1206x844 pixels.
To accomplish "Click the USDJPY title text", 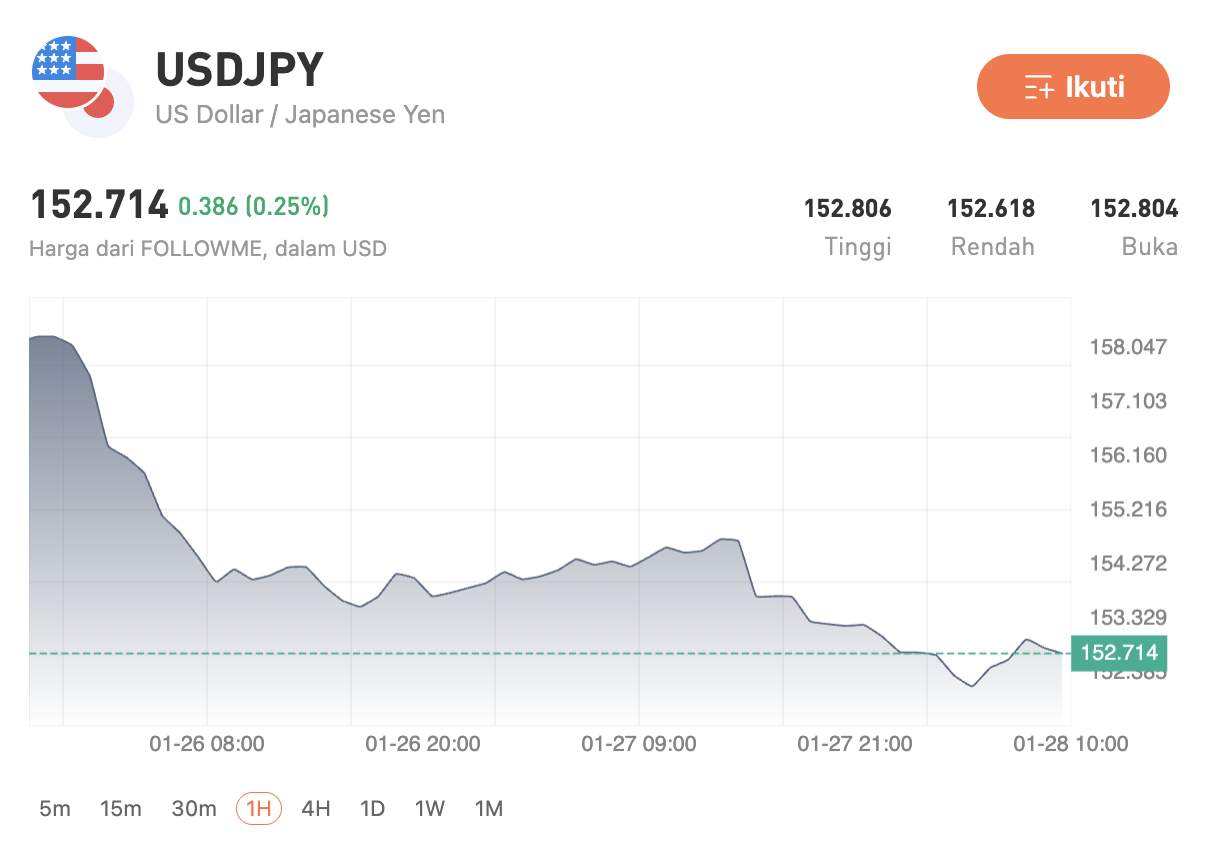I will coord(238,70).
